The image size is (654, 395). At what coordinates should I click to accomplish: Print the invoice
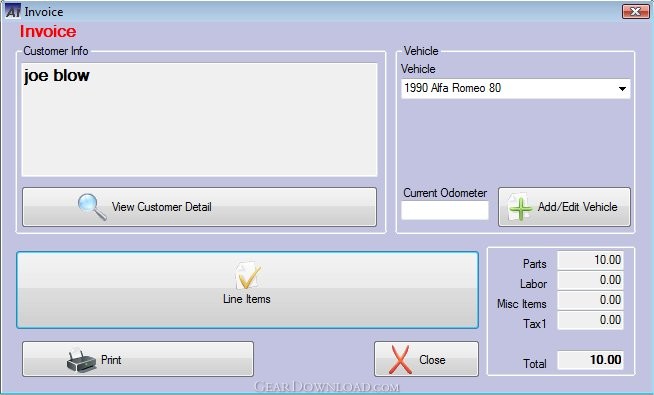[138, 359]
